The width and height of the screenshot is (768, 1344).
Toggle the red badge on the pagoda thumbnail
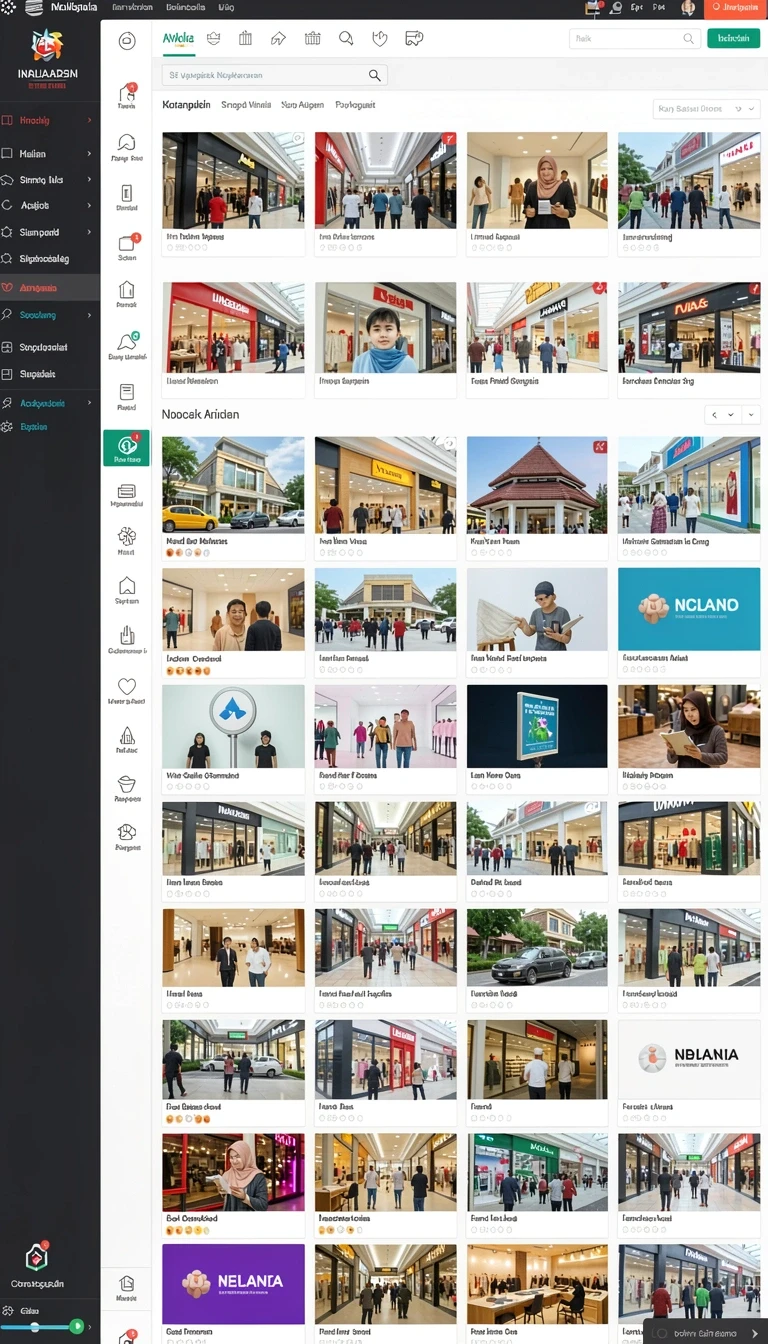click(x=600, y=446)
